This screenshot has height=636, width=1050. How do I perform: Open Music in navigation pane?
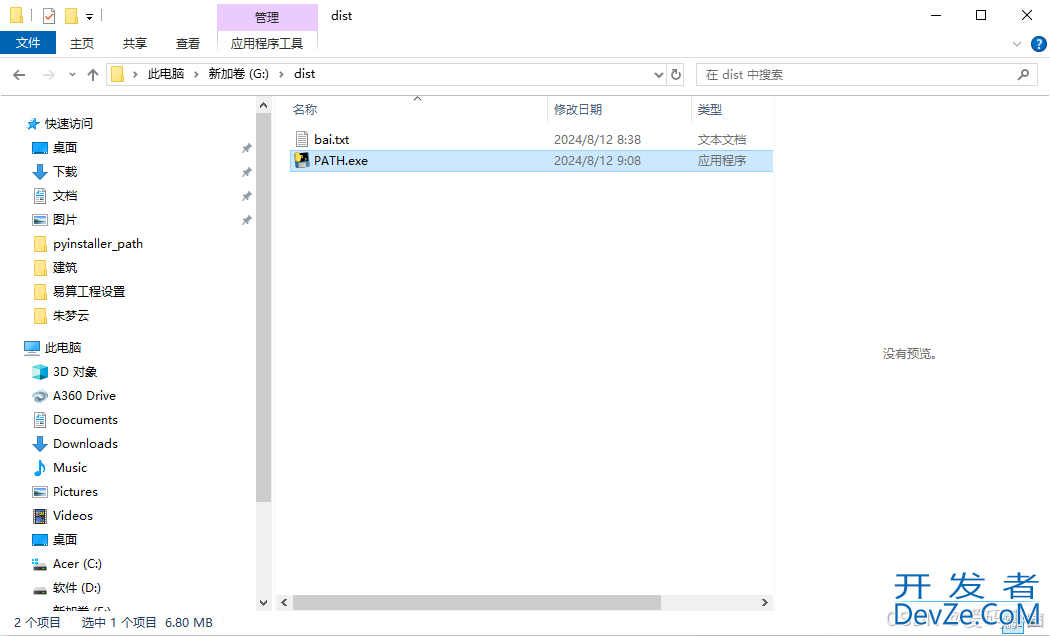click(x=70, y=468)
